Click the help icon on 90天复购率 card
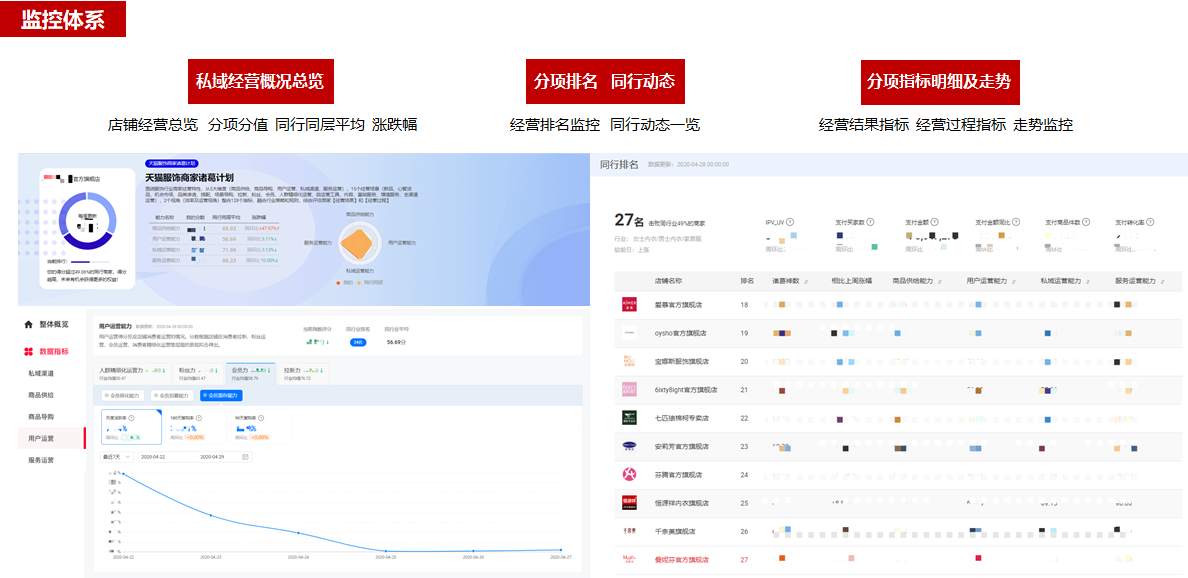Screen dimensions: 1188x578 tap(260, 418)
